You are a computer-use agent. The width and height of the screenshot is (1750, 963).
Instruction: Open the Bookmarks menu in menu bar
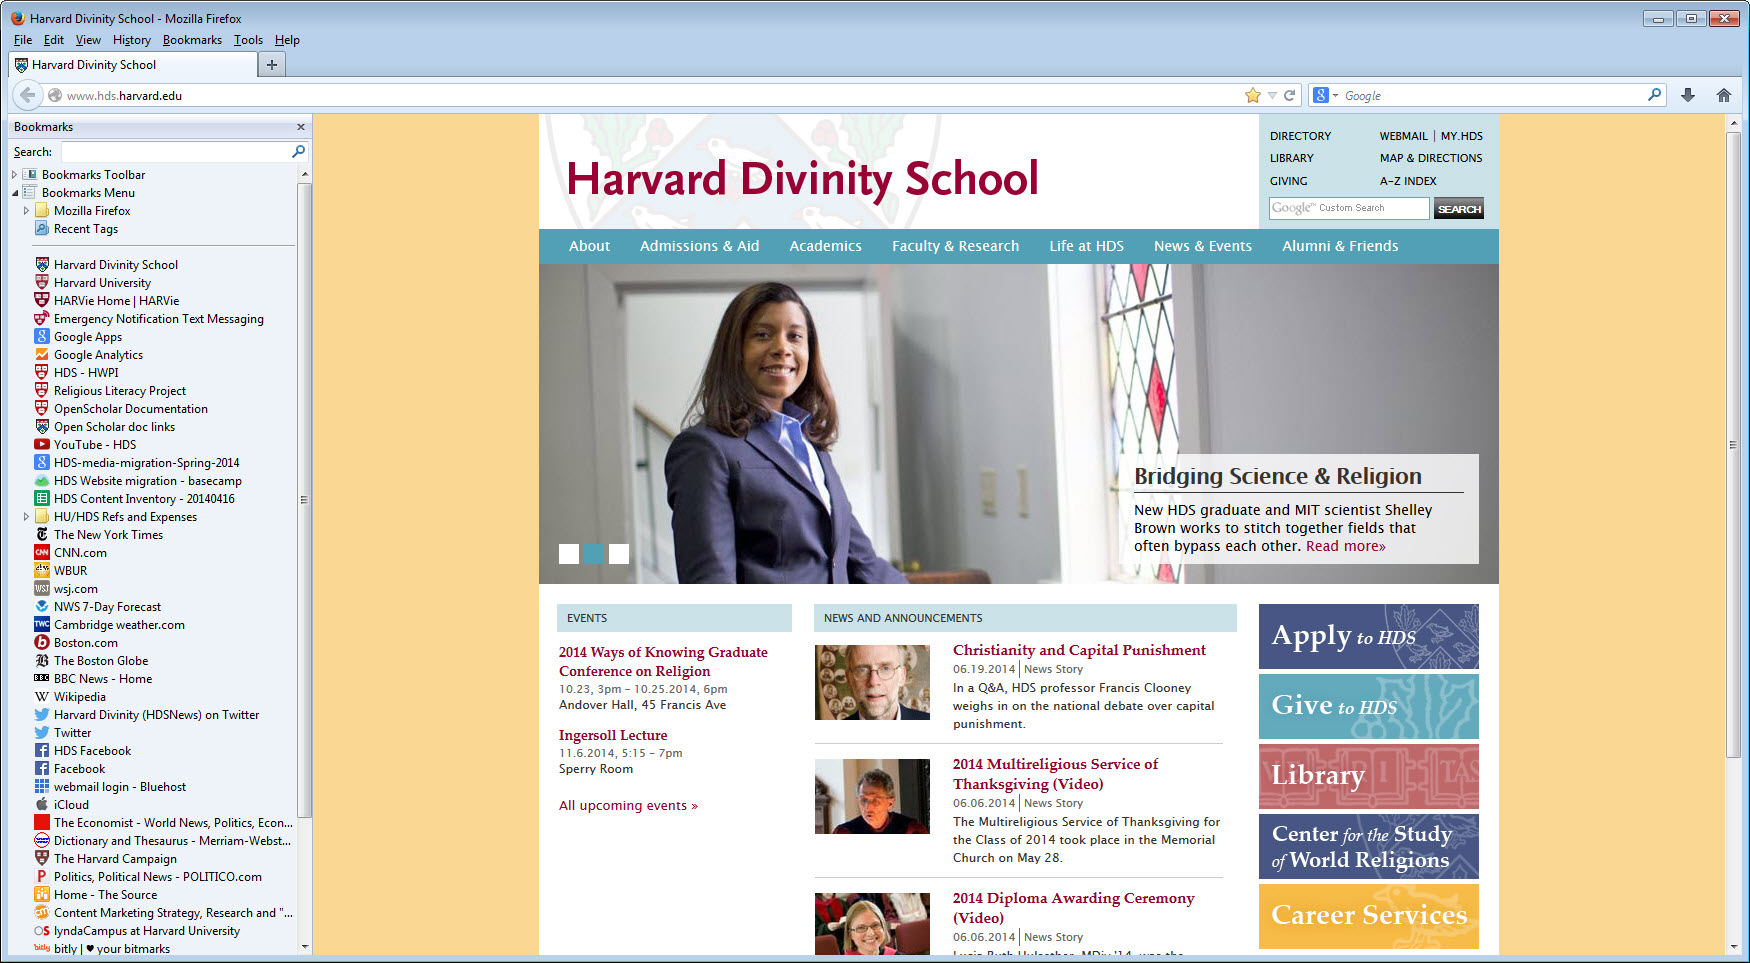tap(193, 40)
